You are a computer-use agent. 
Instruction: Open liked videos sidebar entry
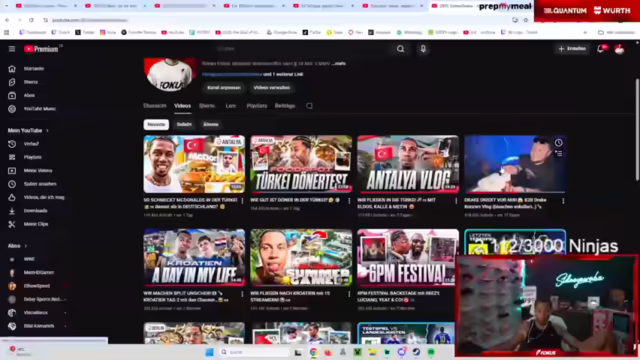coord(44,198)
